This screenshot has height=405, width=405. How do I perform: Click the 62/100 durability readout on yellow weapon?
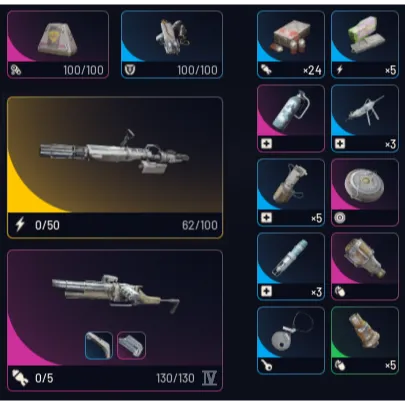click(x=200, y=225)
